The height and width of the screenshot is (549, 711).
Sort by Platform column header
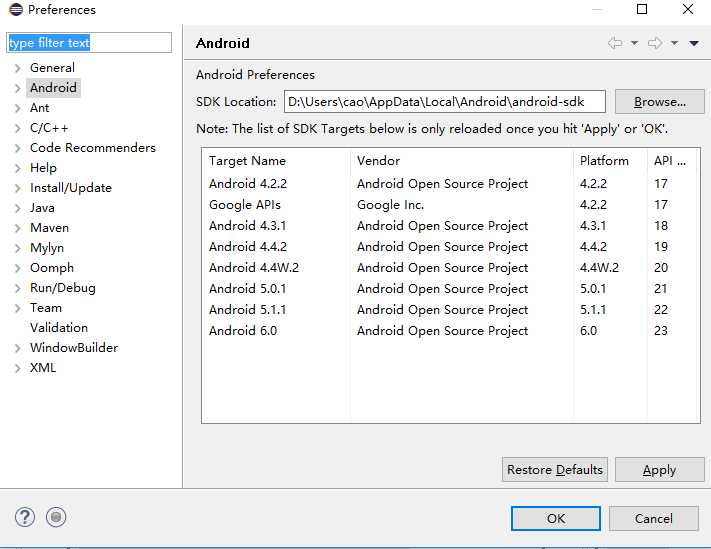(610, 161)
